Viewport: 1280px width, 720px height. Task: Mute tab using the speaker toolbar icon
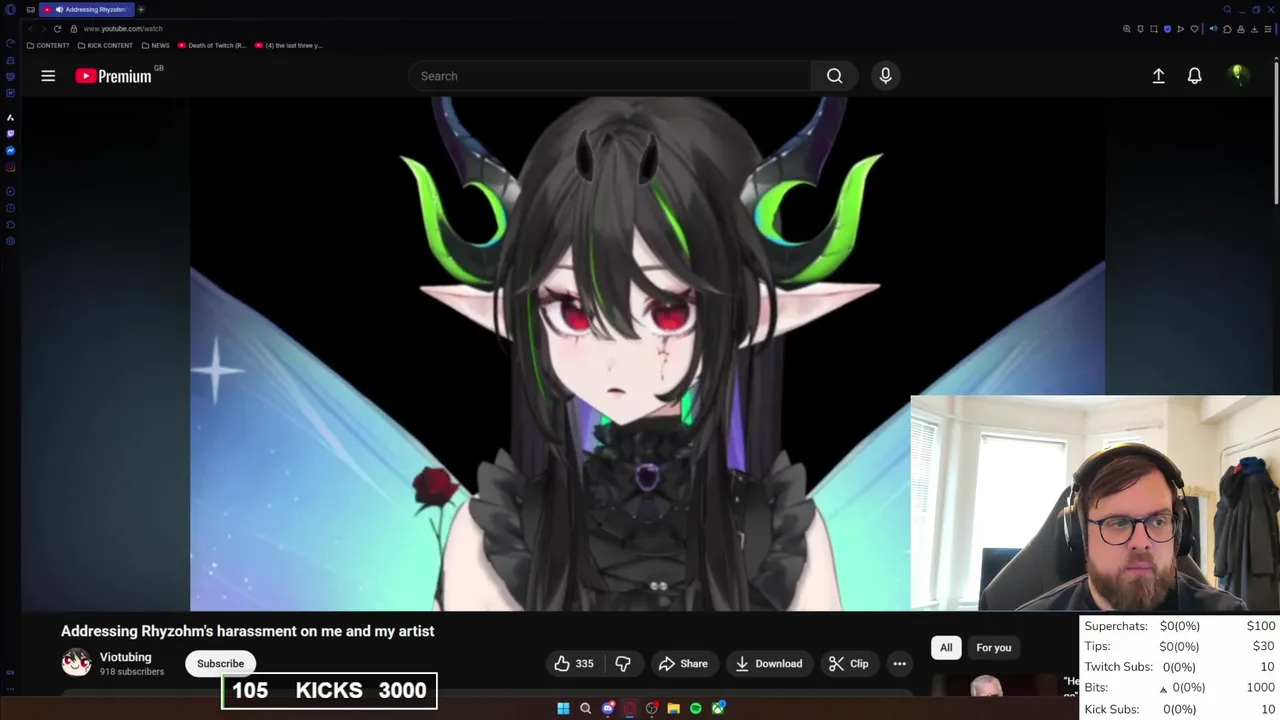click(x=1213, y=29)
